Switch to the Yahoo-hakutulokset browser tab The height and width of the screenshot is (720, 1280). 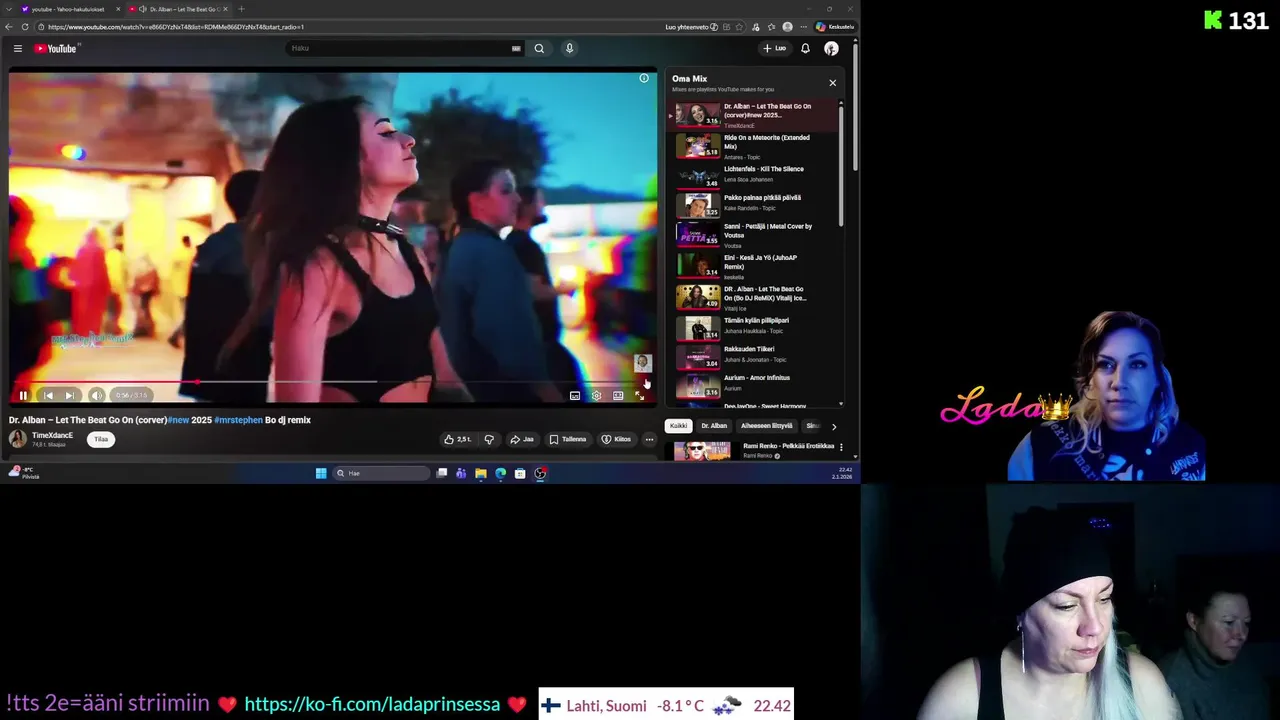pyautogui.click(x=68, y=9)
